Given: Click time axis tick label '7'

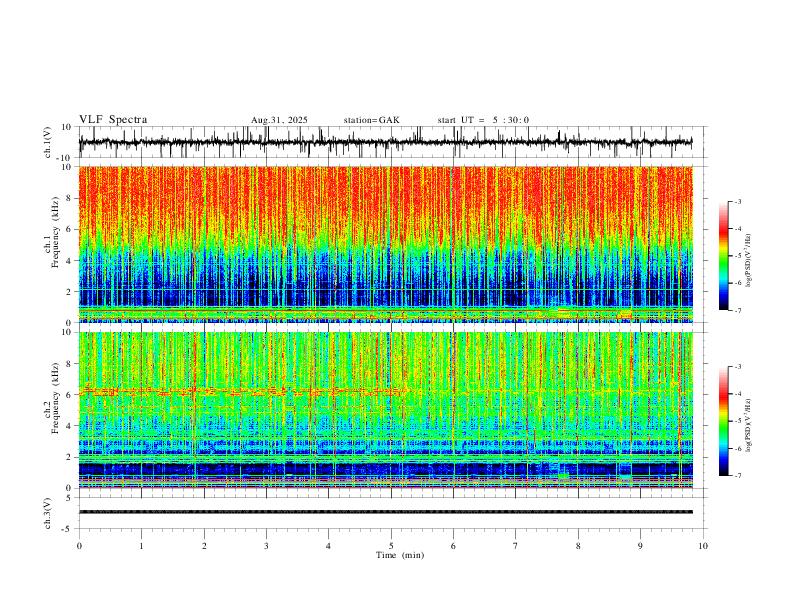Looking at the screenshot, I should (x=516, y=546).
